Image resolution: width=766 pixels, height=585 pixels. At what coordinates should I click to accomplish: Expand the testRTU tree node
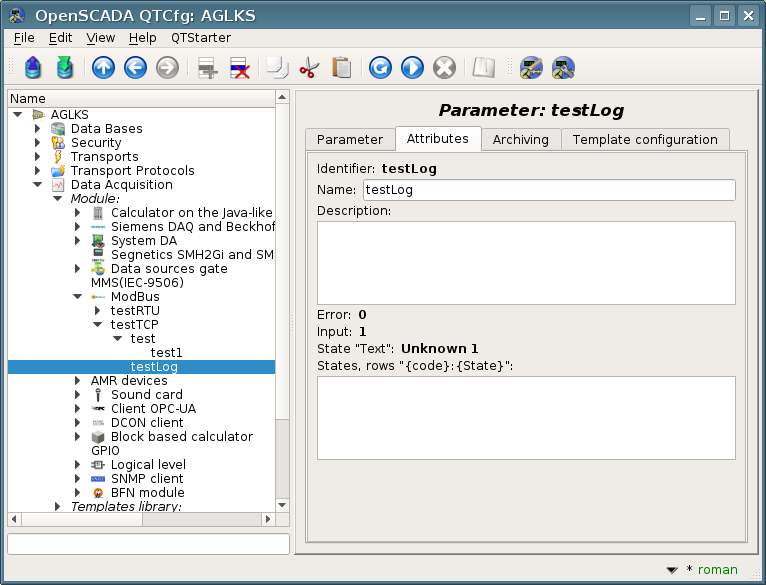click(x=97, y=311)
